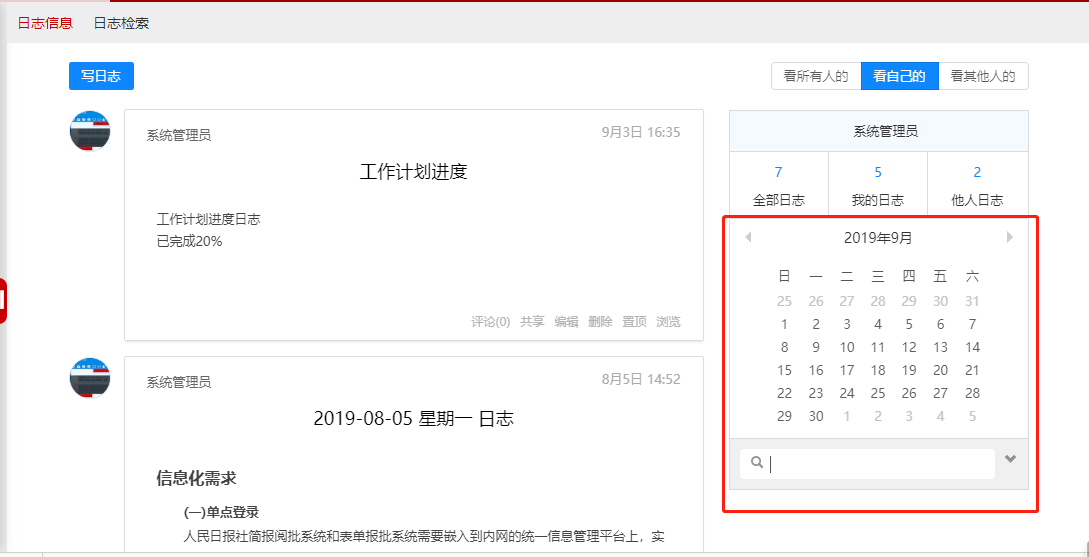The height and width of the screenshot is (557, 1089).
Task: Select 看自己的 view option
Action: 899,76
